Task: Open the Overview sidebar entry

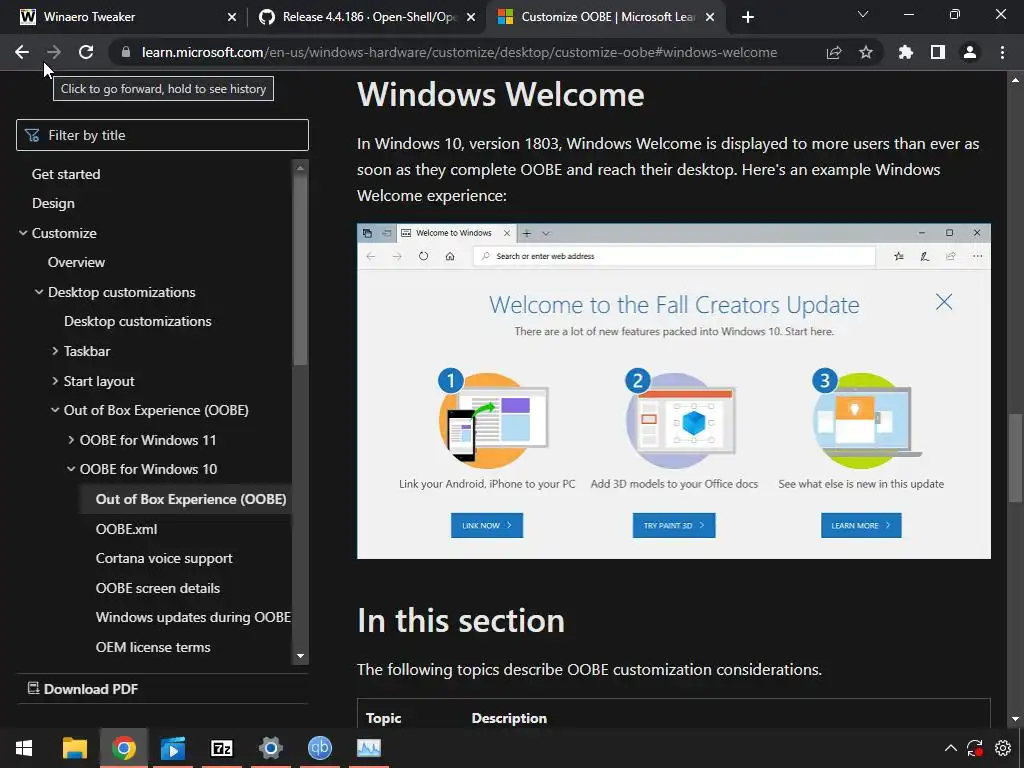Action: [76, 262]
